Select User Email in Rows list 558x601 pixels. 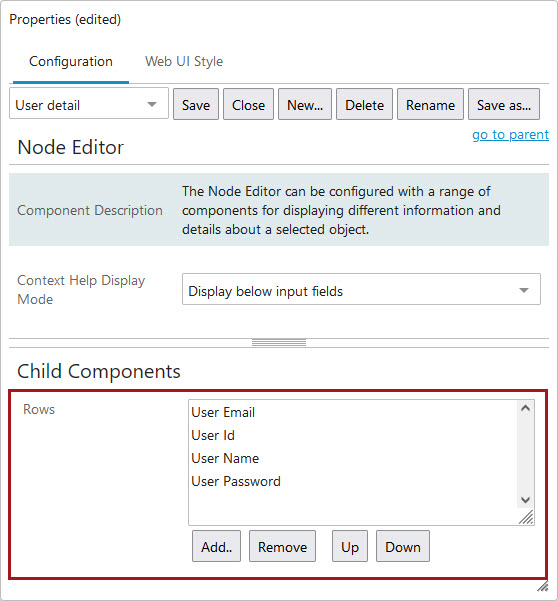click(223, 412)
